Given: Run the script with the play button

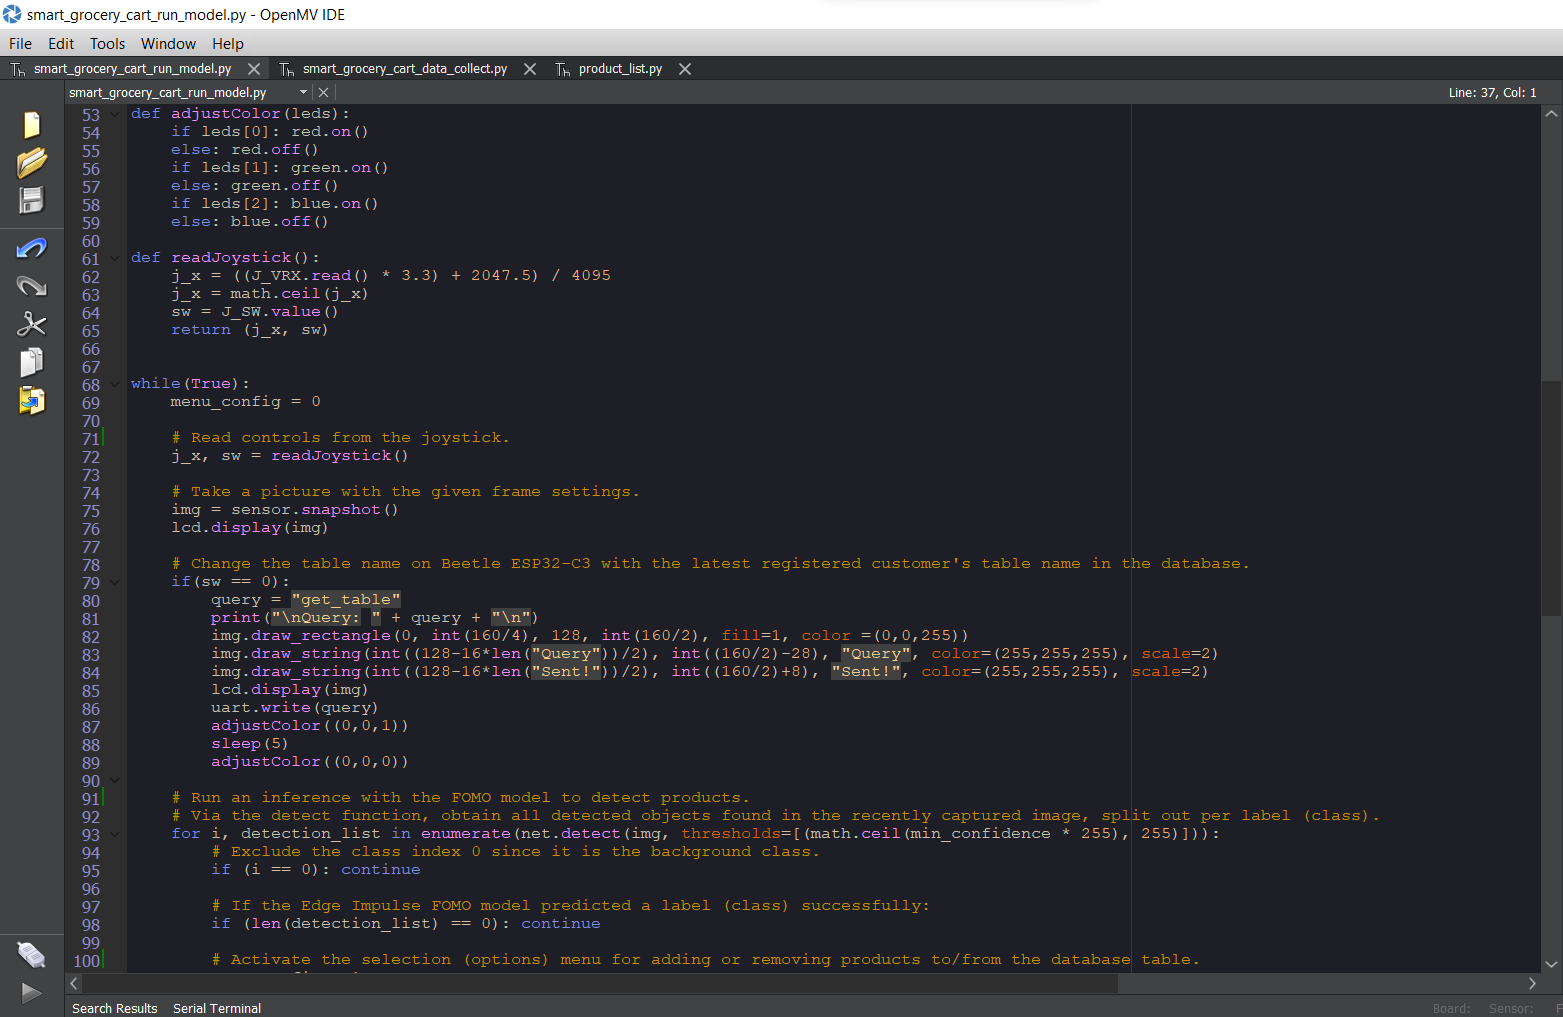Looking at the screenshot, I should coord(31,992).
